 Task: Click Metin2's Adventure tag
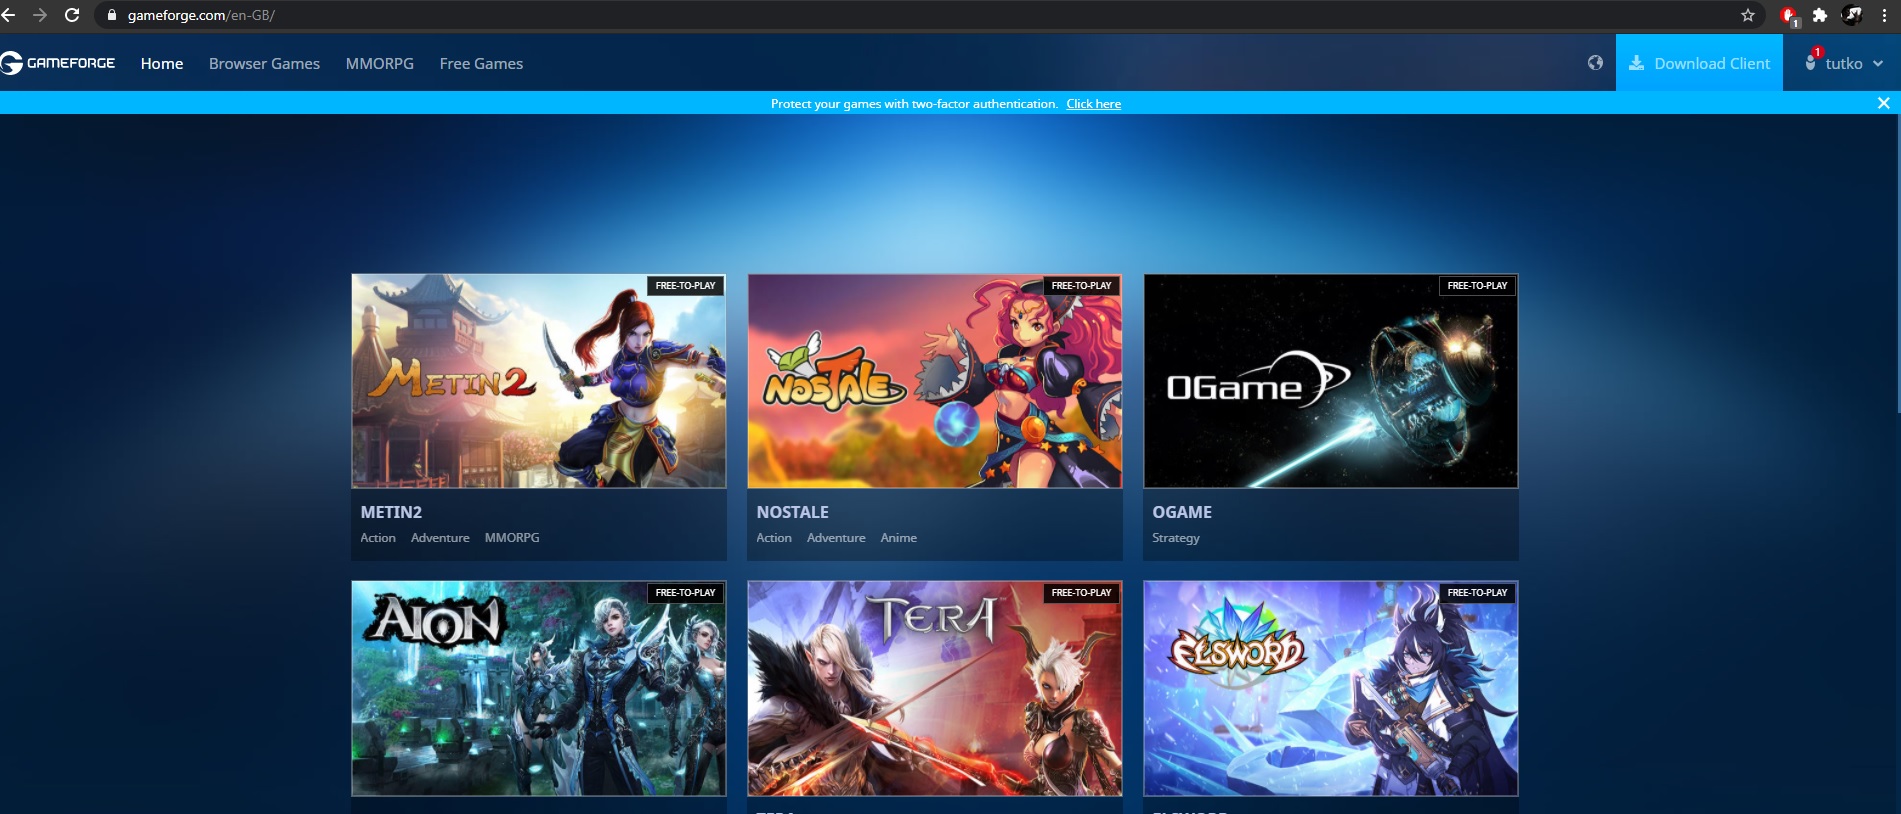440,538
